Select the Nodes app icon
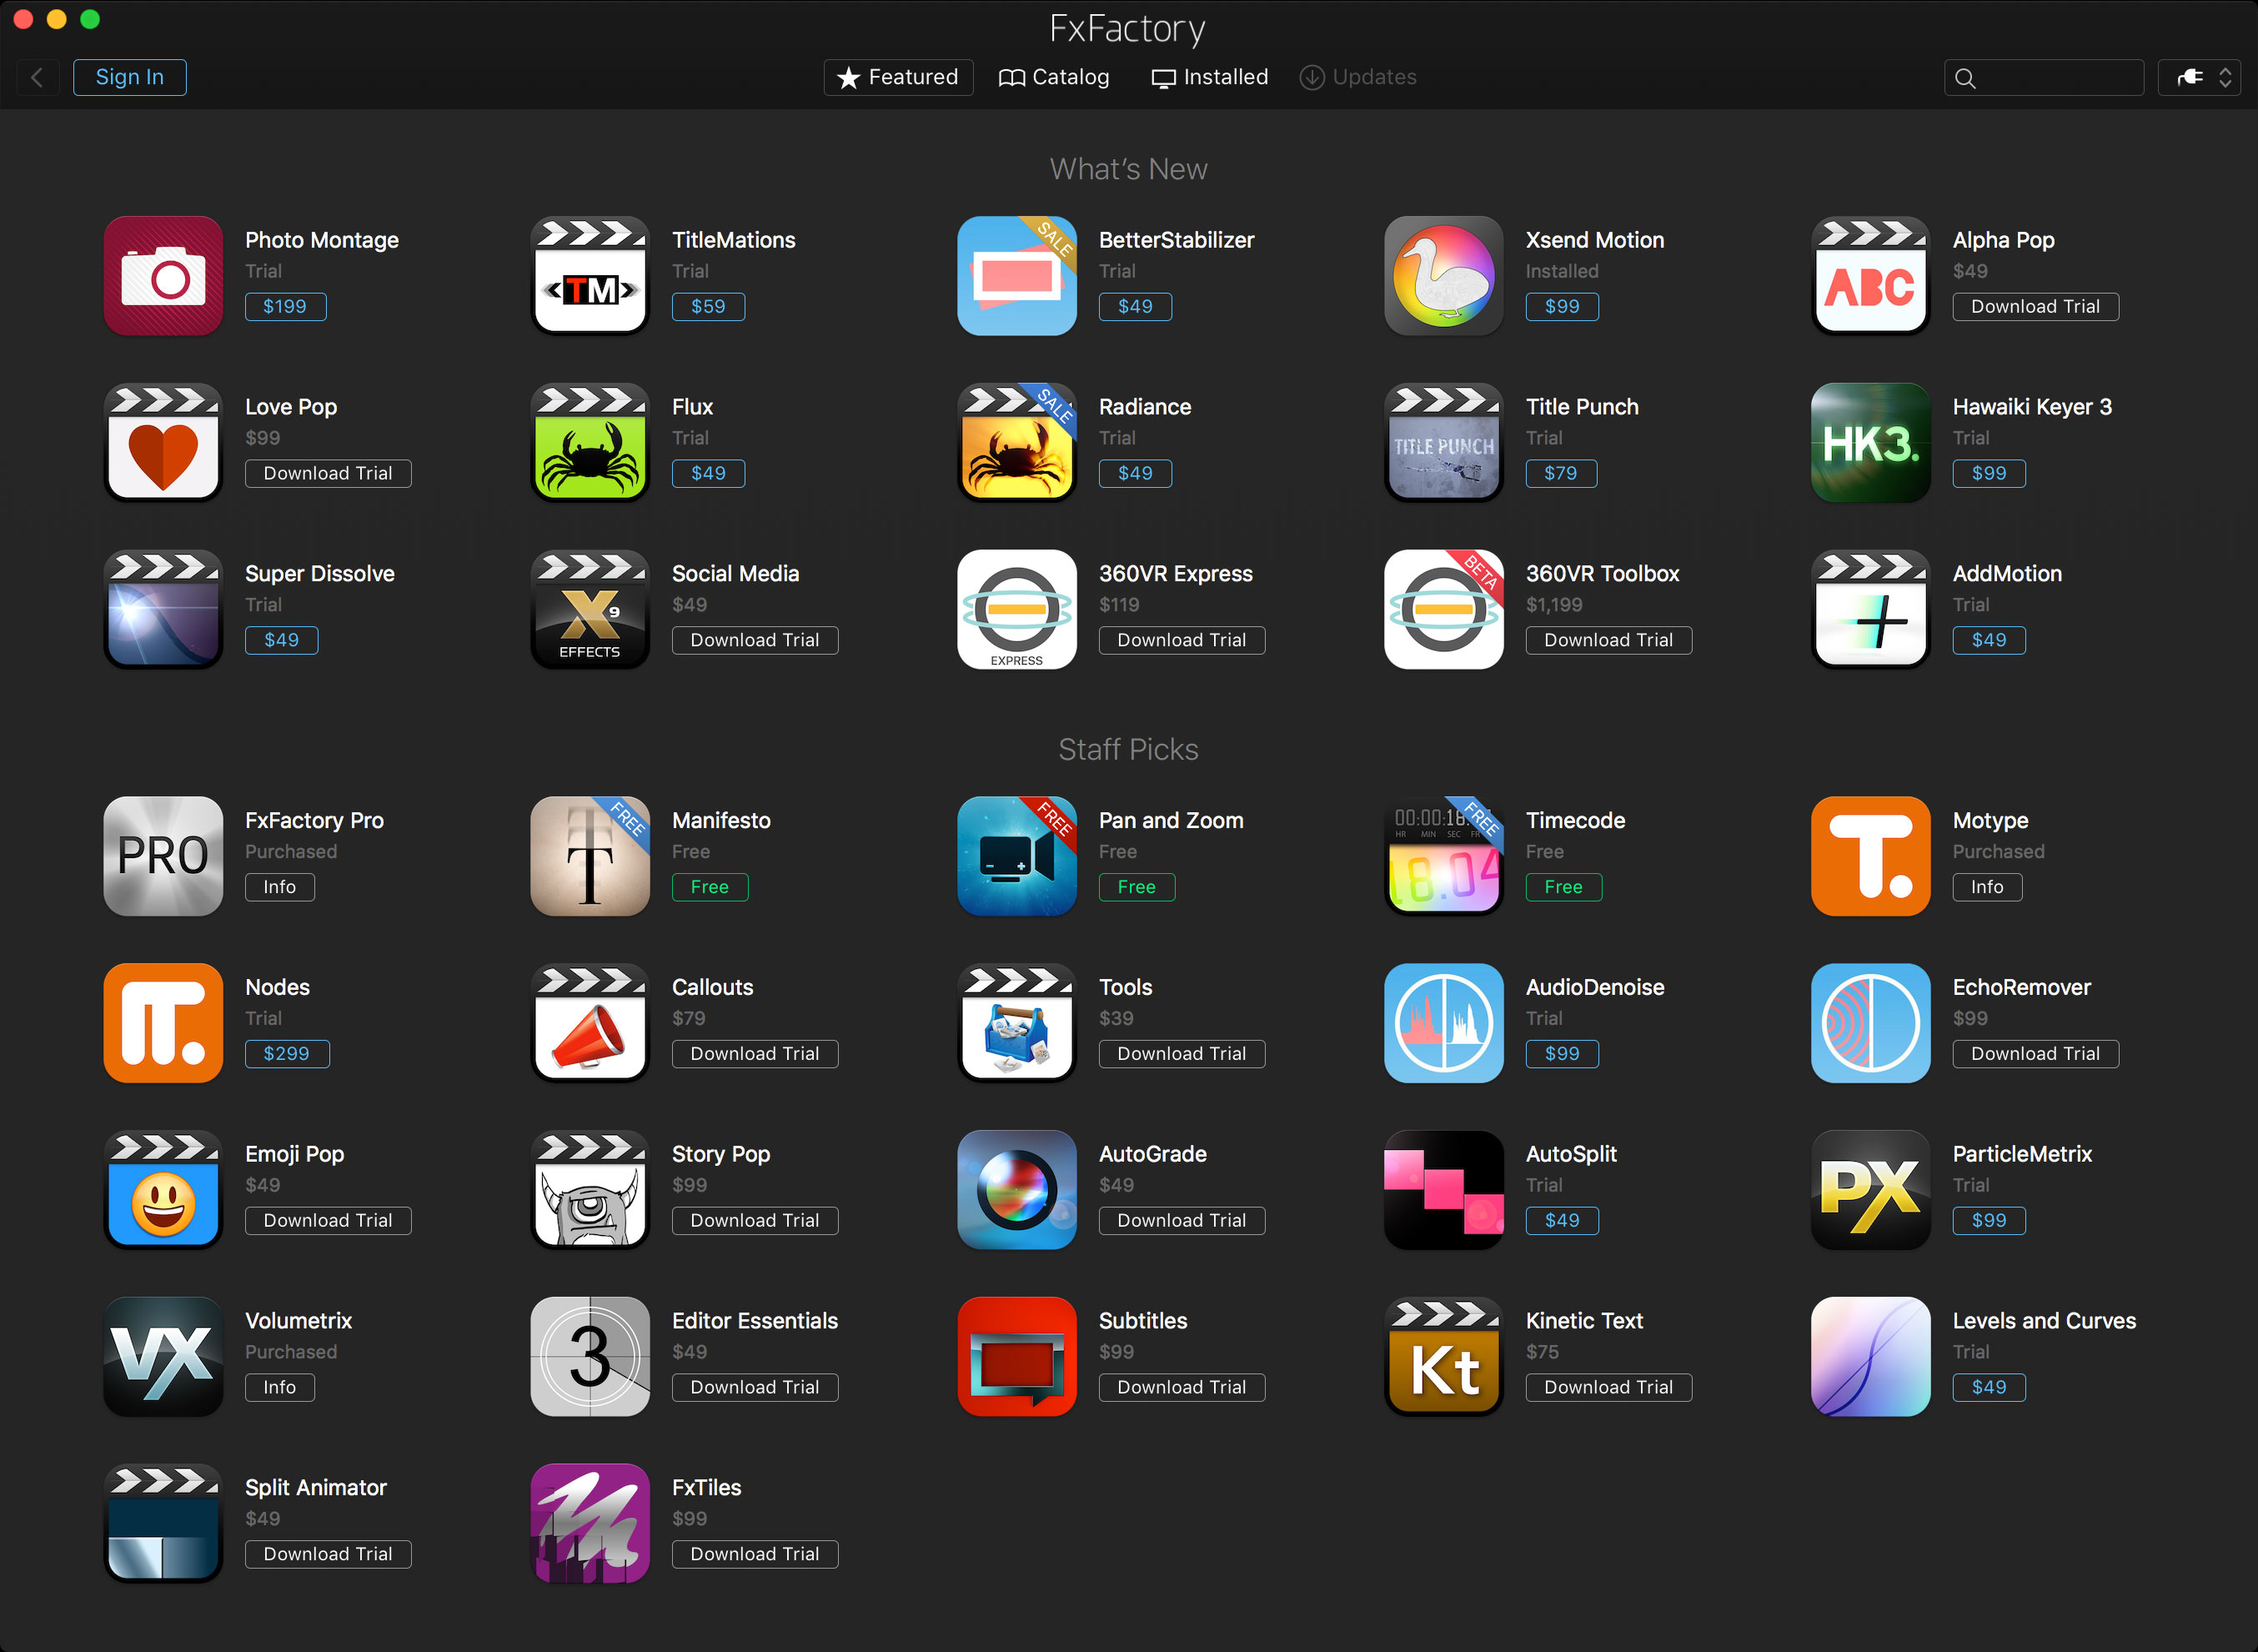The height and width of the screenshot is (1652, 2258). coord(167,1019)
